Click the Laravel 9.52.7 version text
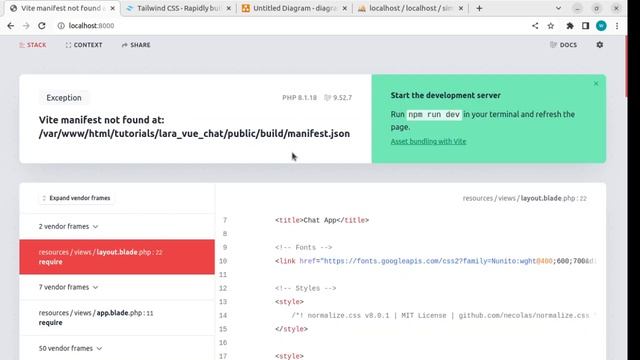This screenshot has height=360, width=640. [338, 98]
